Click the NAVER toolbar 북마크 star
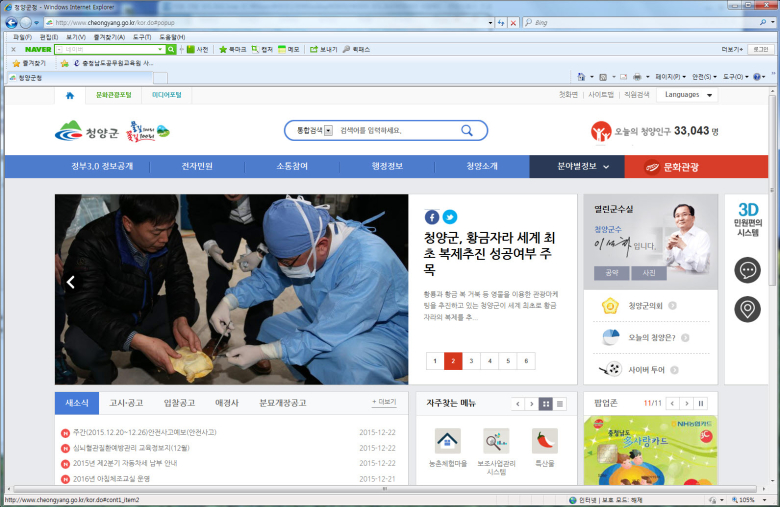 point(223,49)
